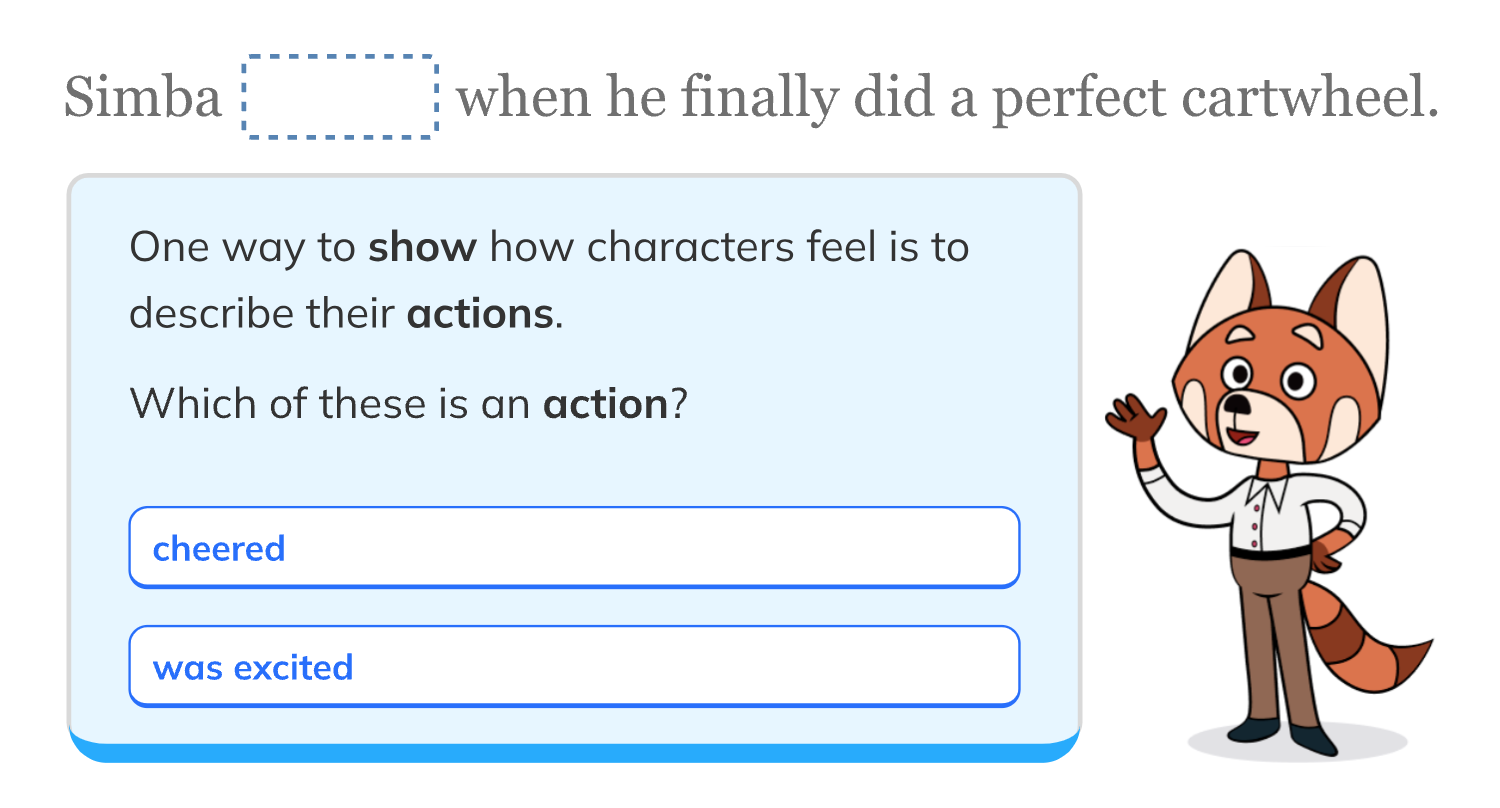This screenshot has height=808, width=1500.
Task: Click the name "Simba" in the sentence
Action: (143, 99)
